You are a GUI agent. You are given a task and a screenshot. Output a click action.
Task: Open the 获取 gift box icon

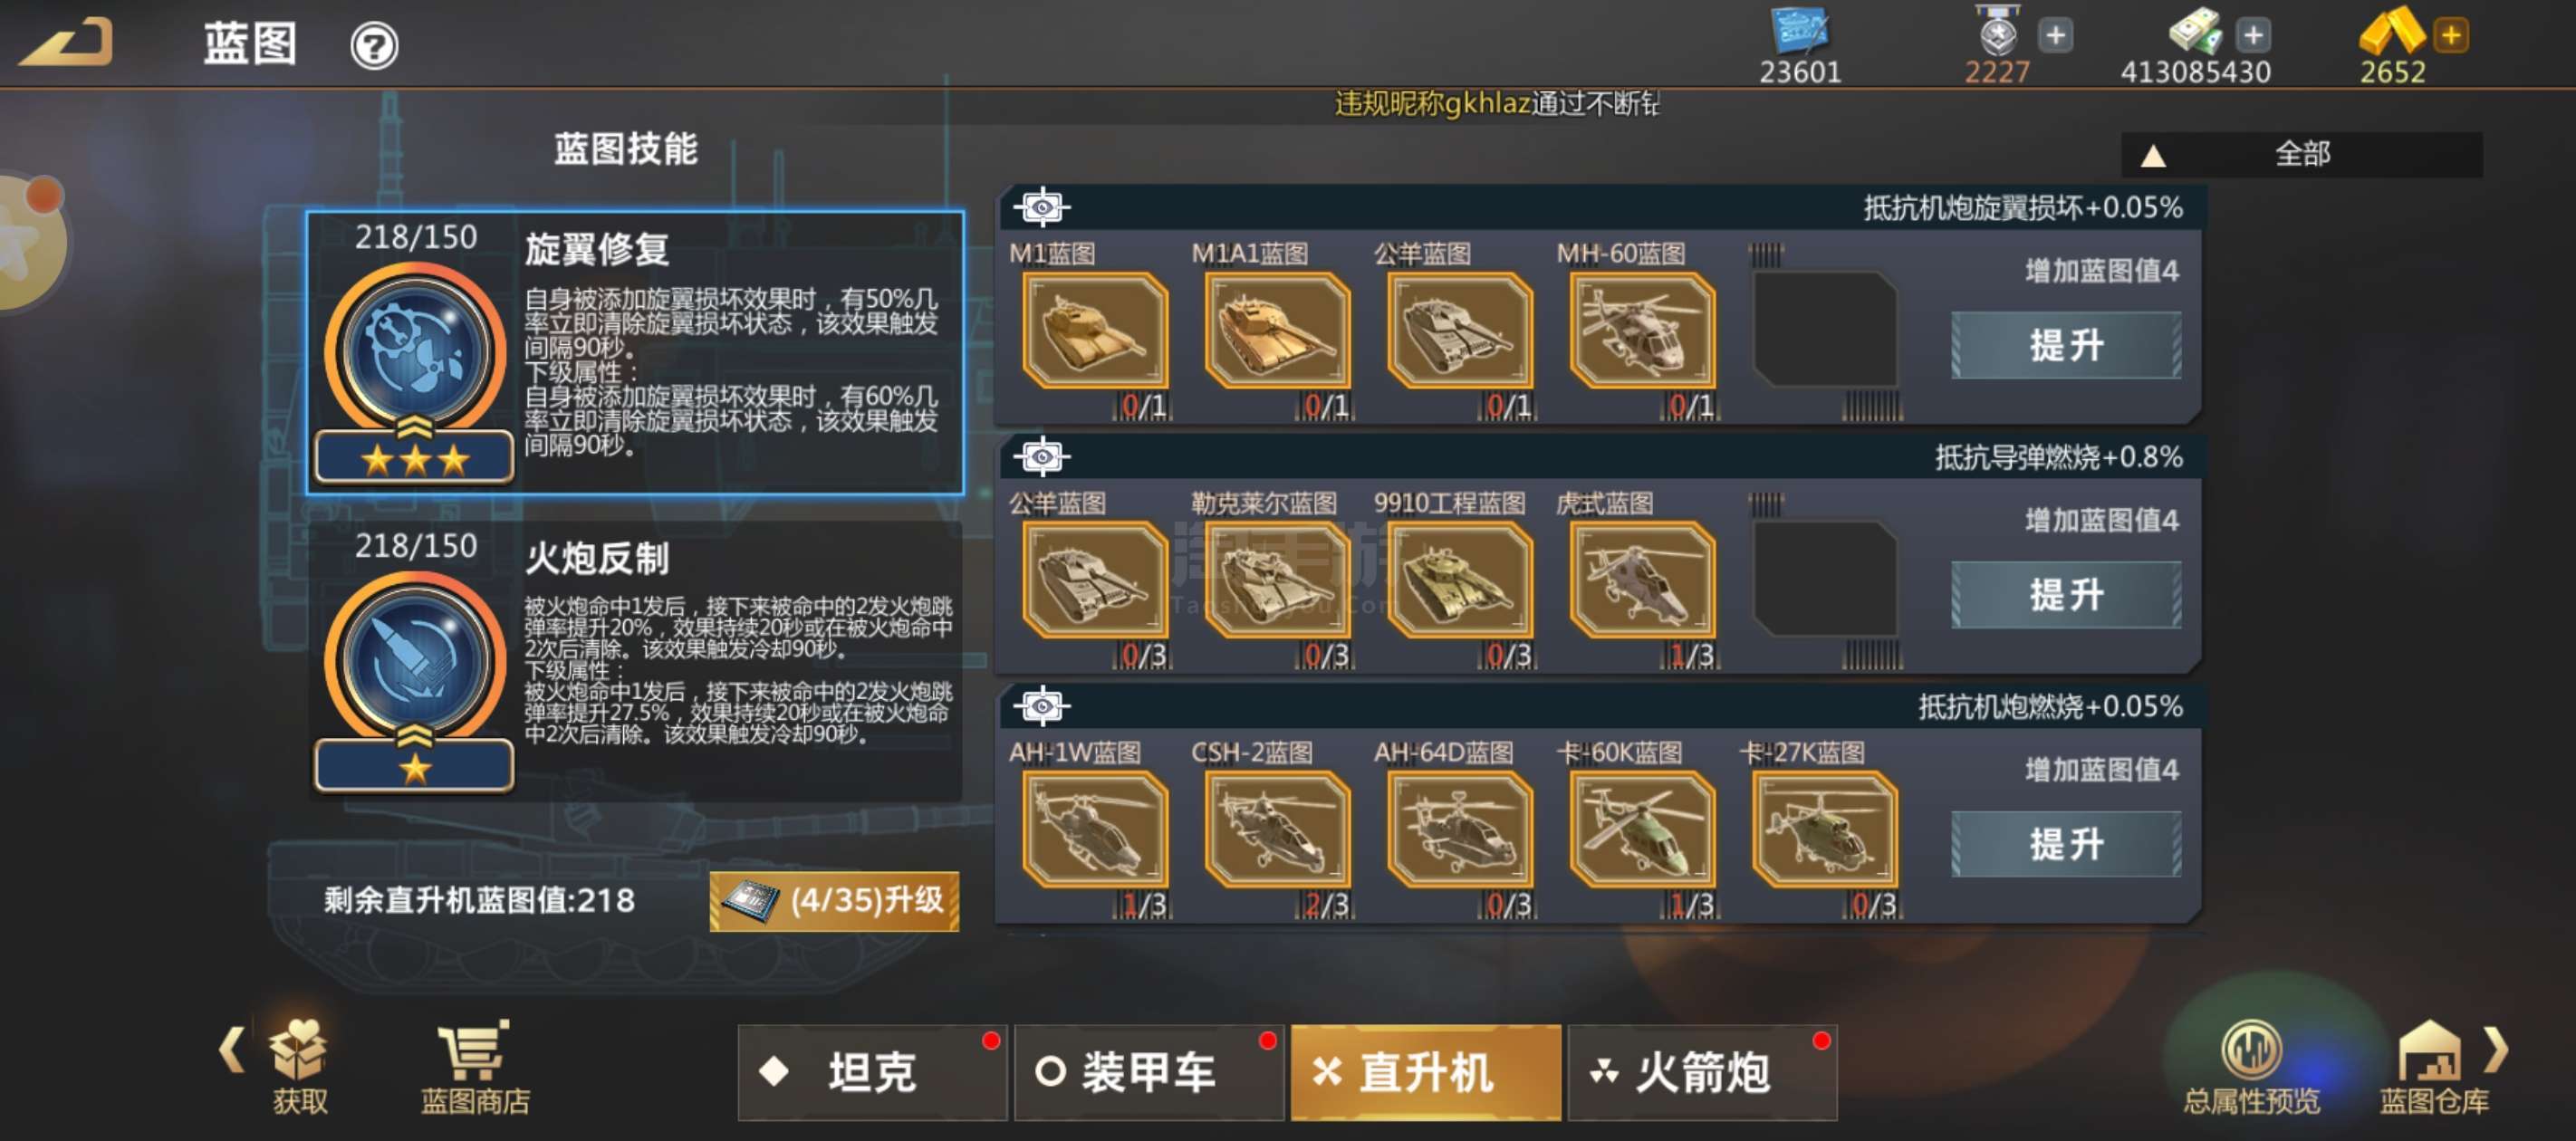click(x=299, y=1067)
